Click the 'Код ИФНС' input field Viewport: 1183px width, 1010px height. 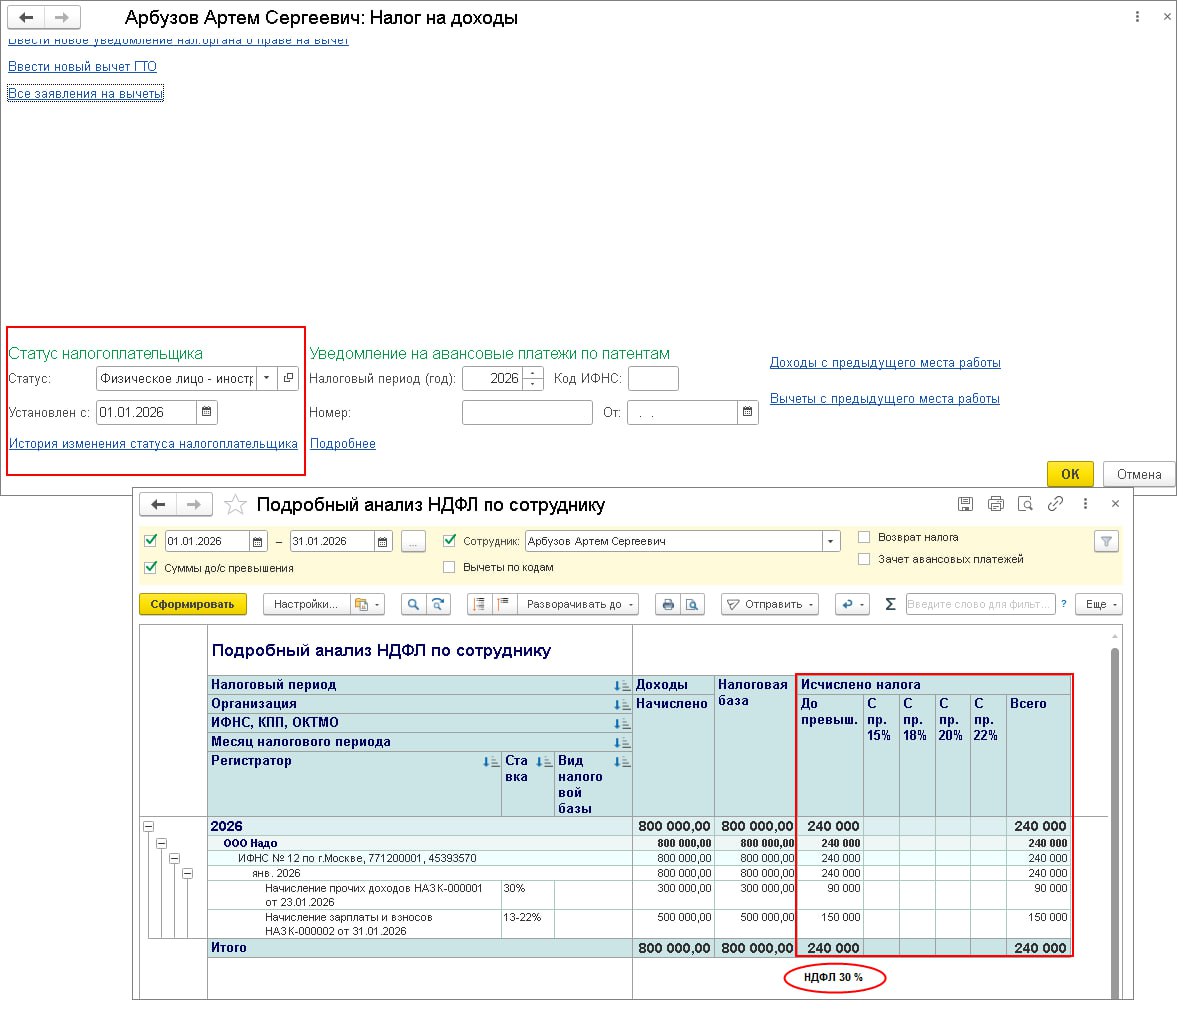tap(653, 379)
